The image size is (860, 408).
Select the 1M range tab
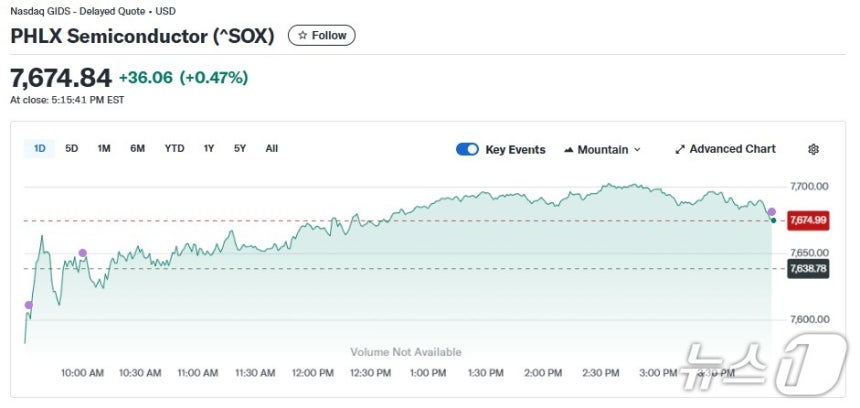(104, 148)
